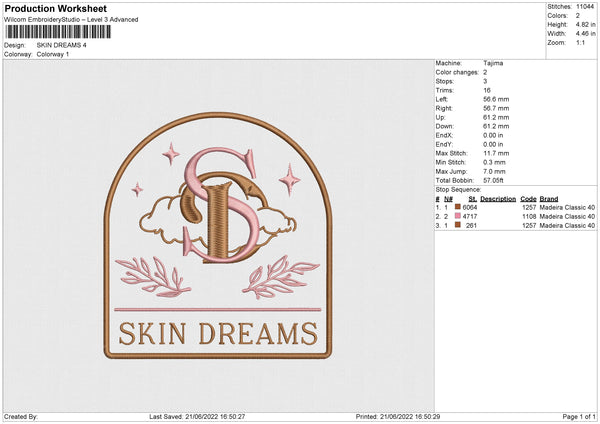600x424 pixels.
Task: Click the 'Brand' column header
Action: click(549, 199)
